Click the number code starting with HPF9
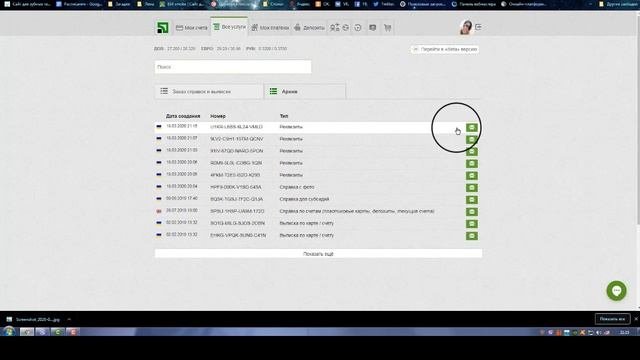Viewport: 640px width, 360px height. point(236,187)
